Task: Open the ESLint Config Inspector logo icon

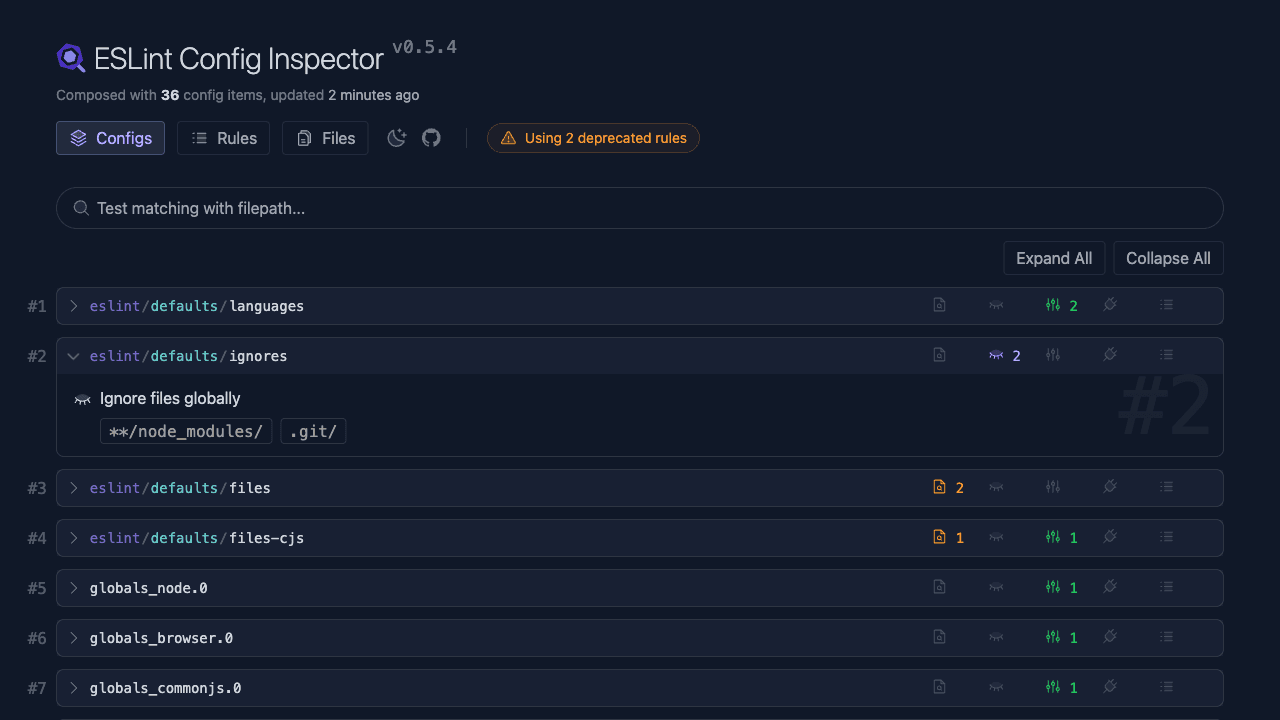Action: (70, 58)
